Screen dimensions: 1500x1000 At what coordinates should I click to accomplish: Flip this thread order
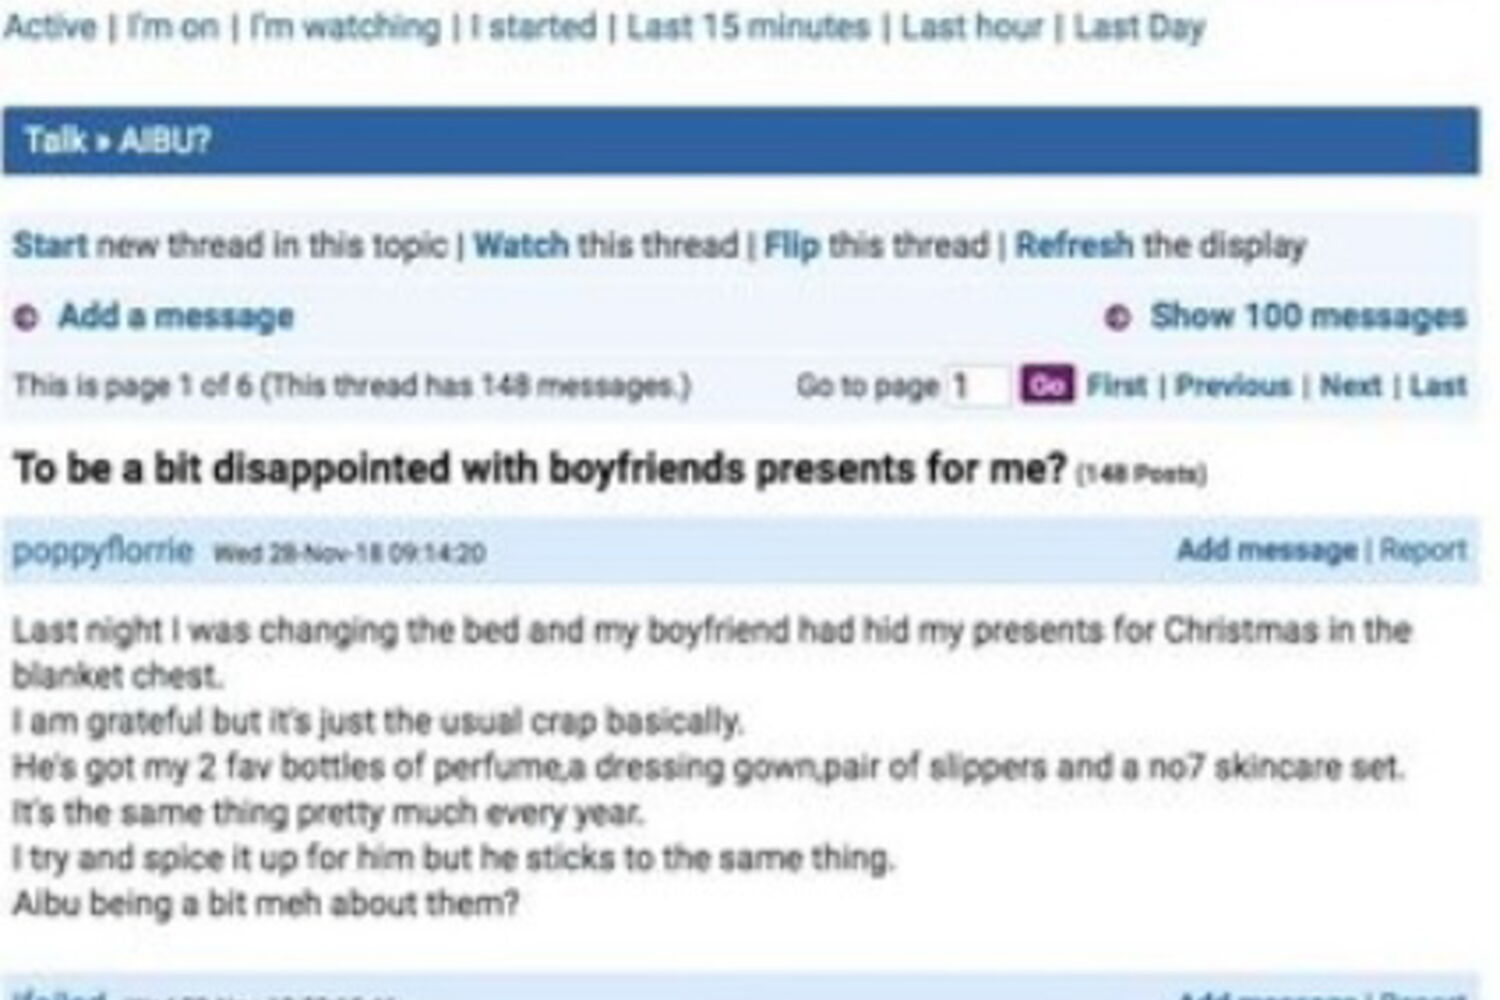[791, 245]
